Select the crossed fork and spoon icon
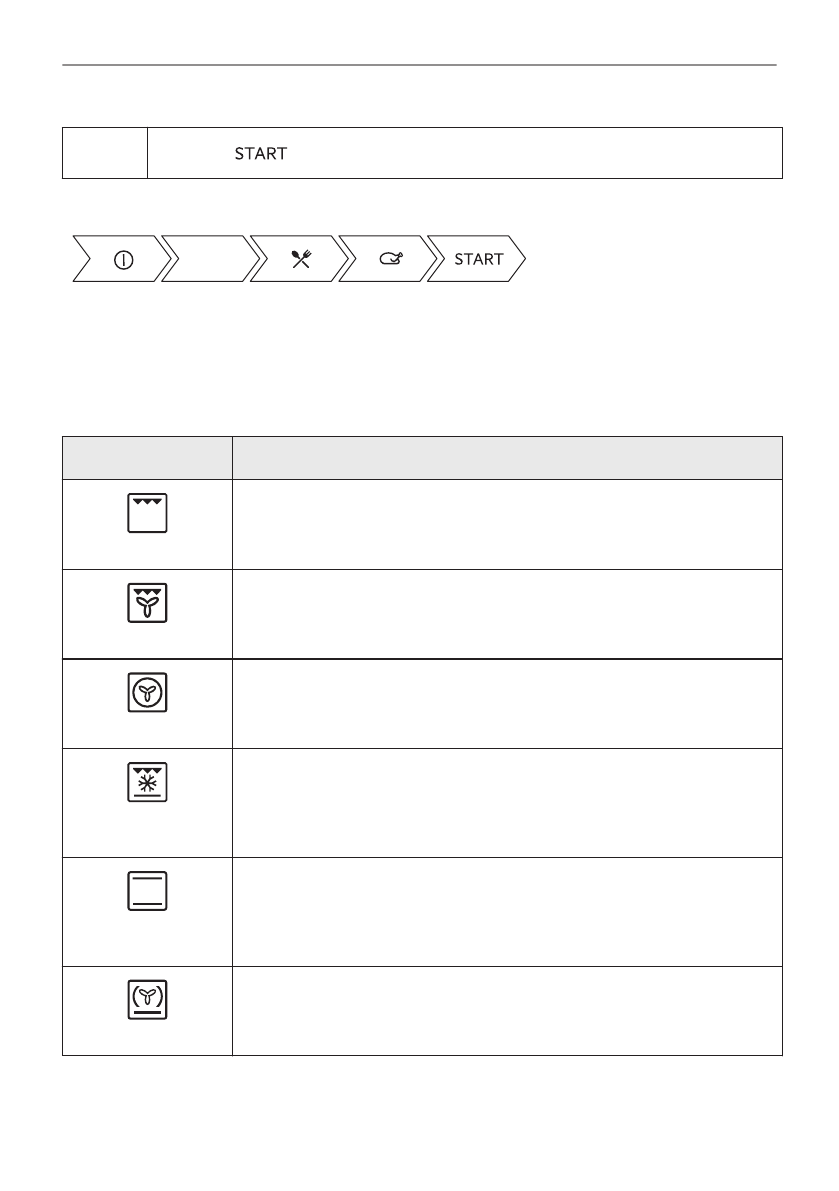839x1191 pixels. [299, 259]
